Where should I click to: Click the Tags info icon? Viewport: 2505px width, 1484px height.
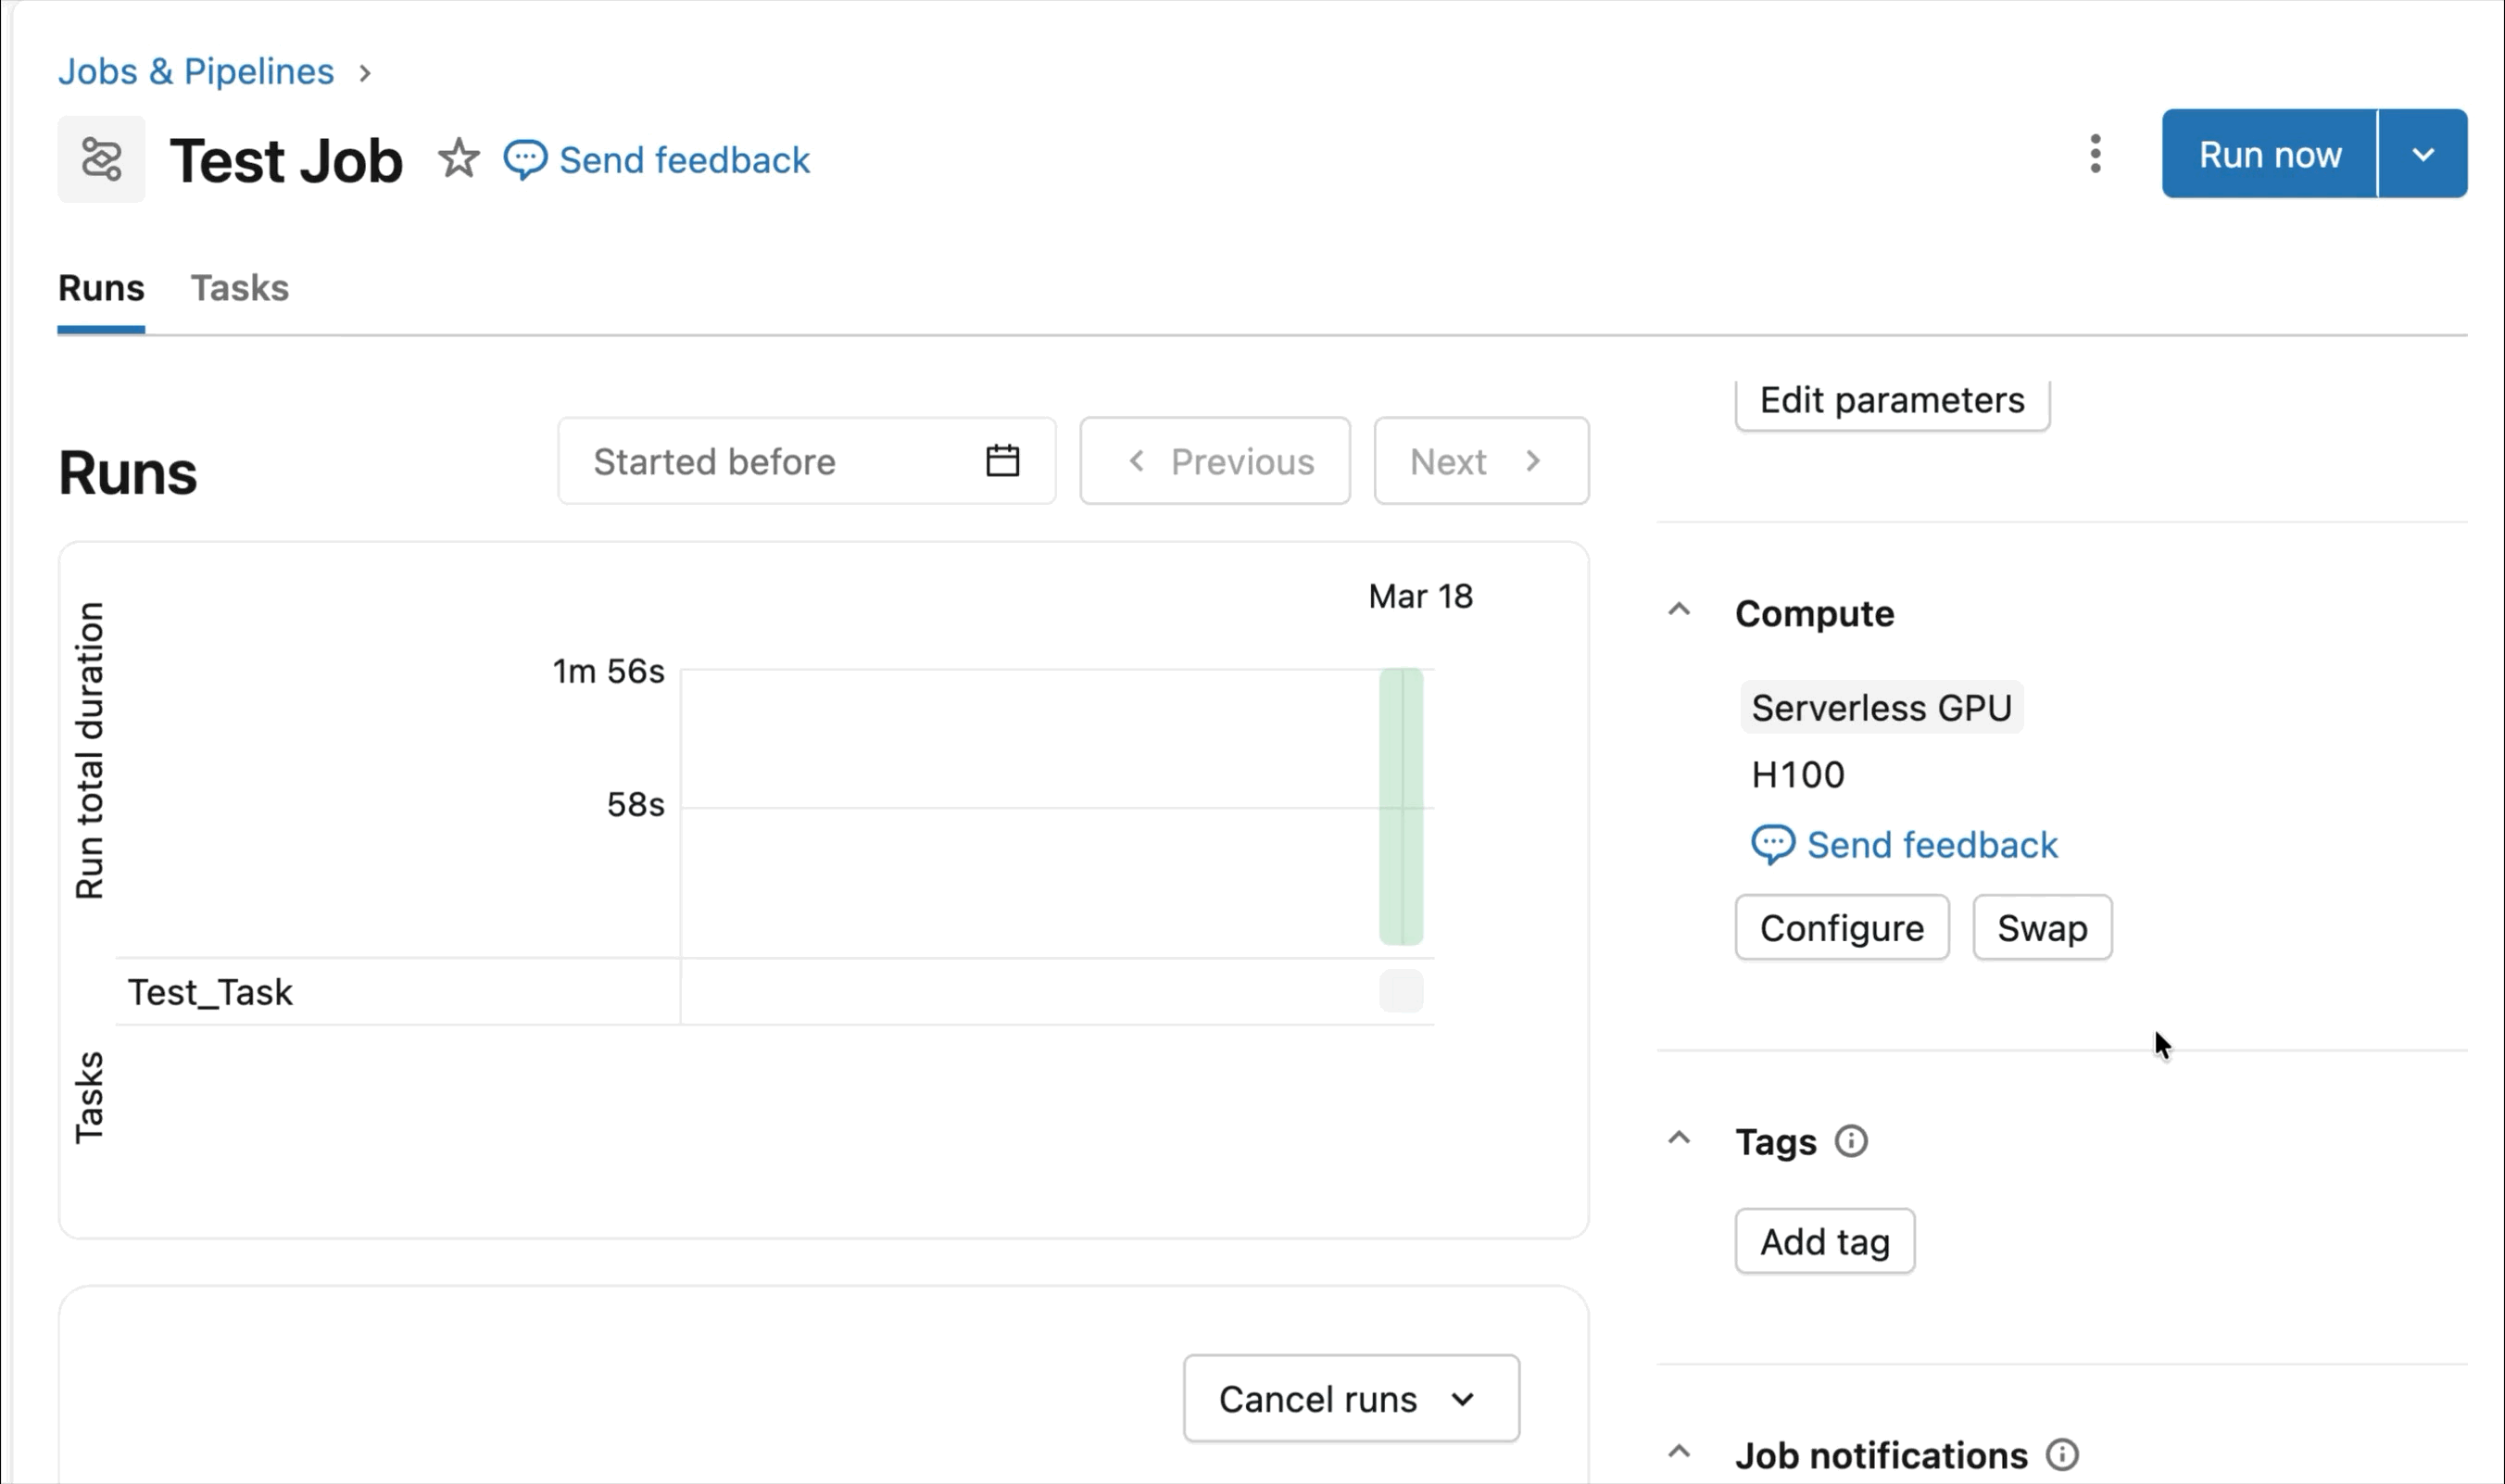click(x=1851, y=1141)
